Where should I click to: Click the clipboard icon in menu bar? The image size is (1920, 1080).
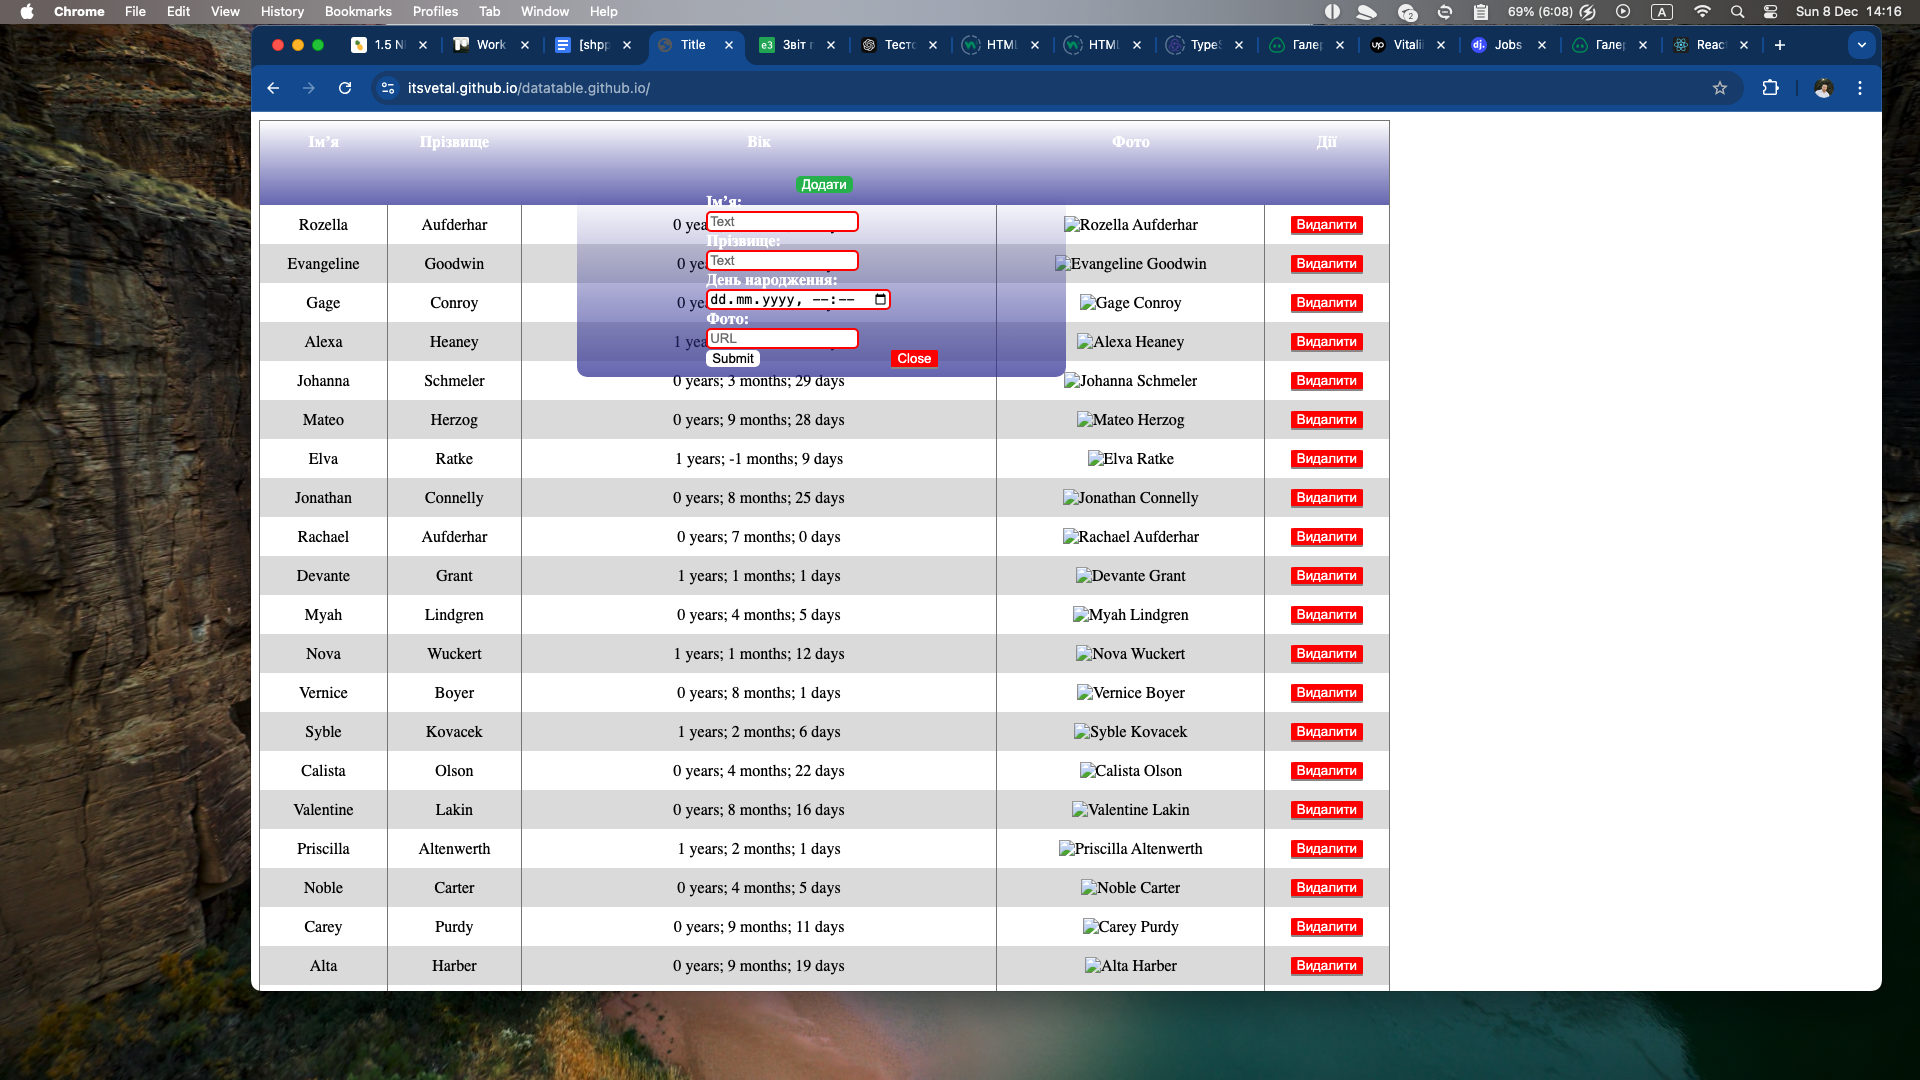point(1481,11)
